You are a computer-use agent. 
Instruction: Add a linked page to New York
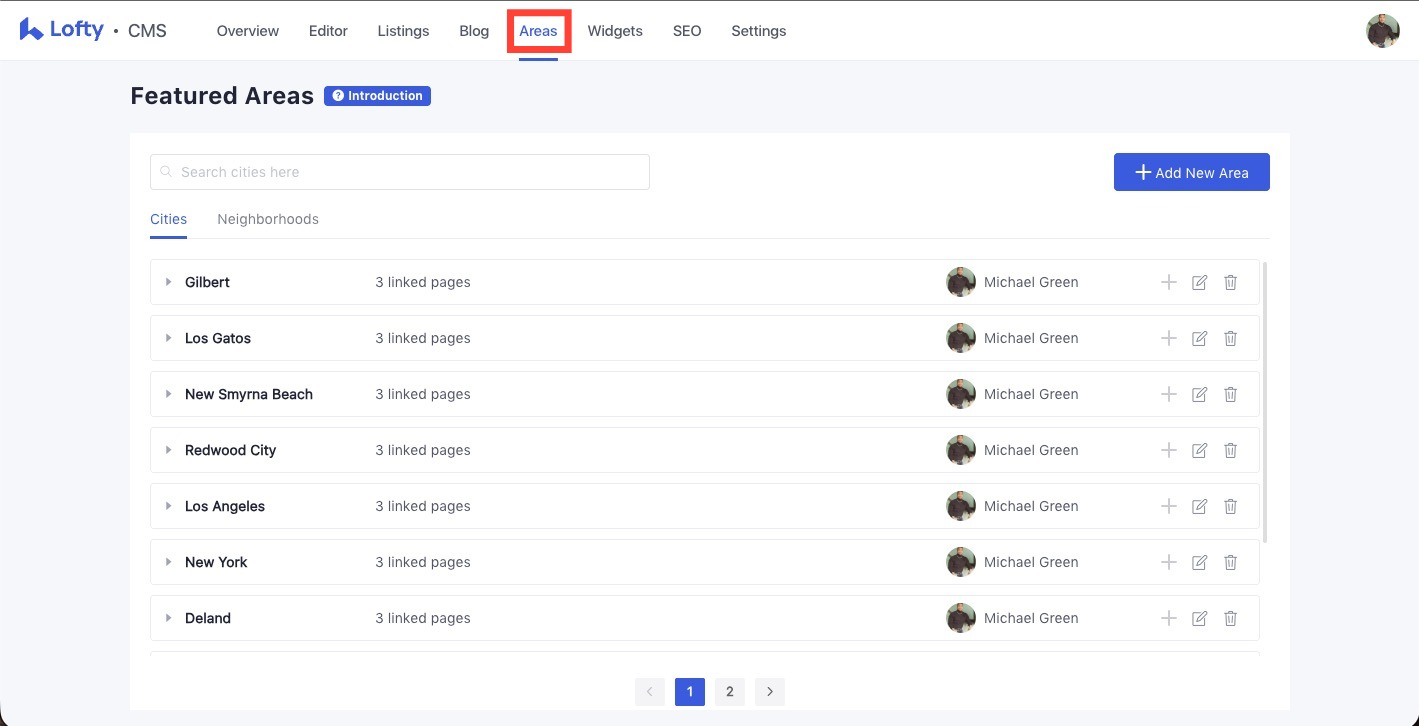tap(1168, 562)
